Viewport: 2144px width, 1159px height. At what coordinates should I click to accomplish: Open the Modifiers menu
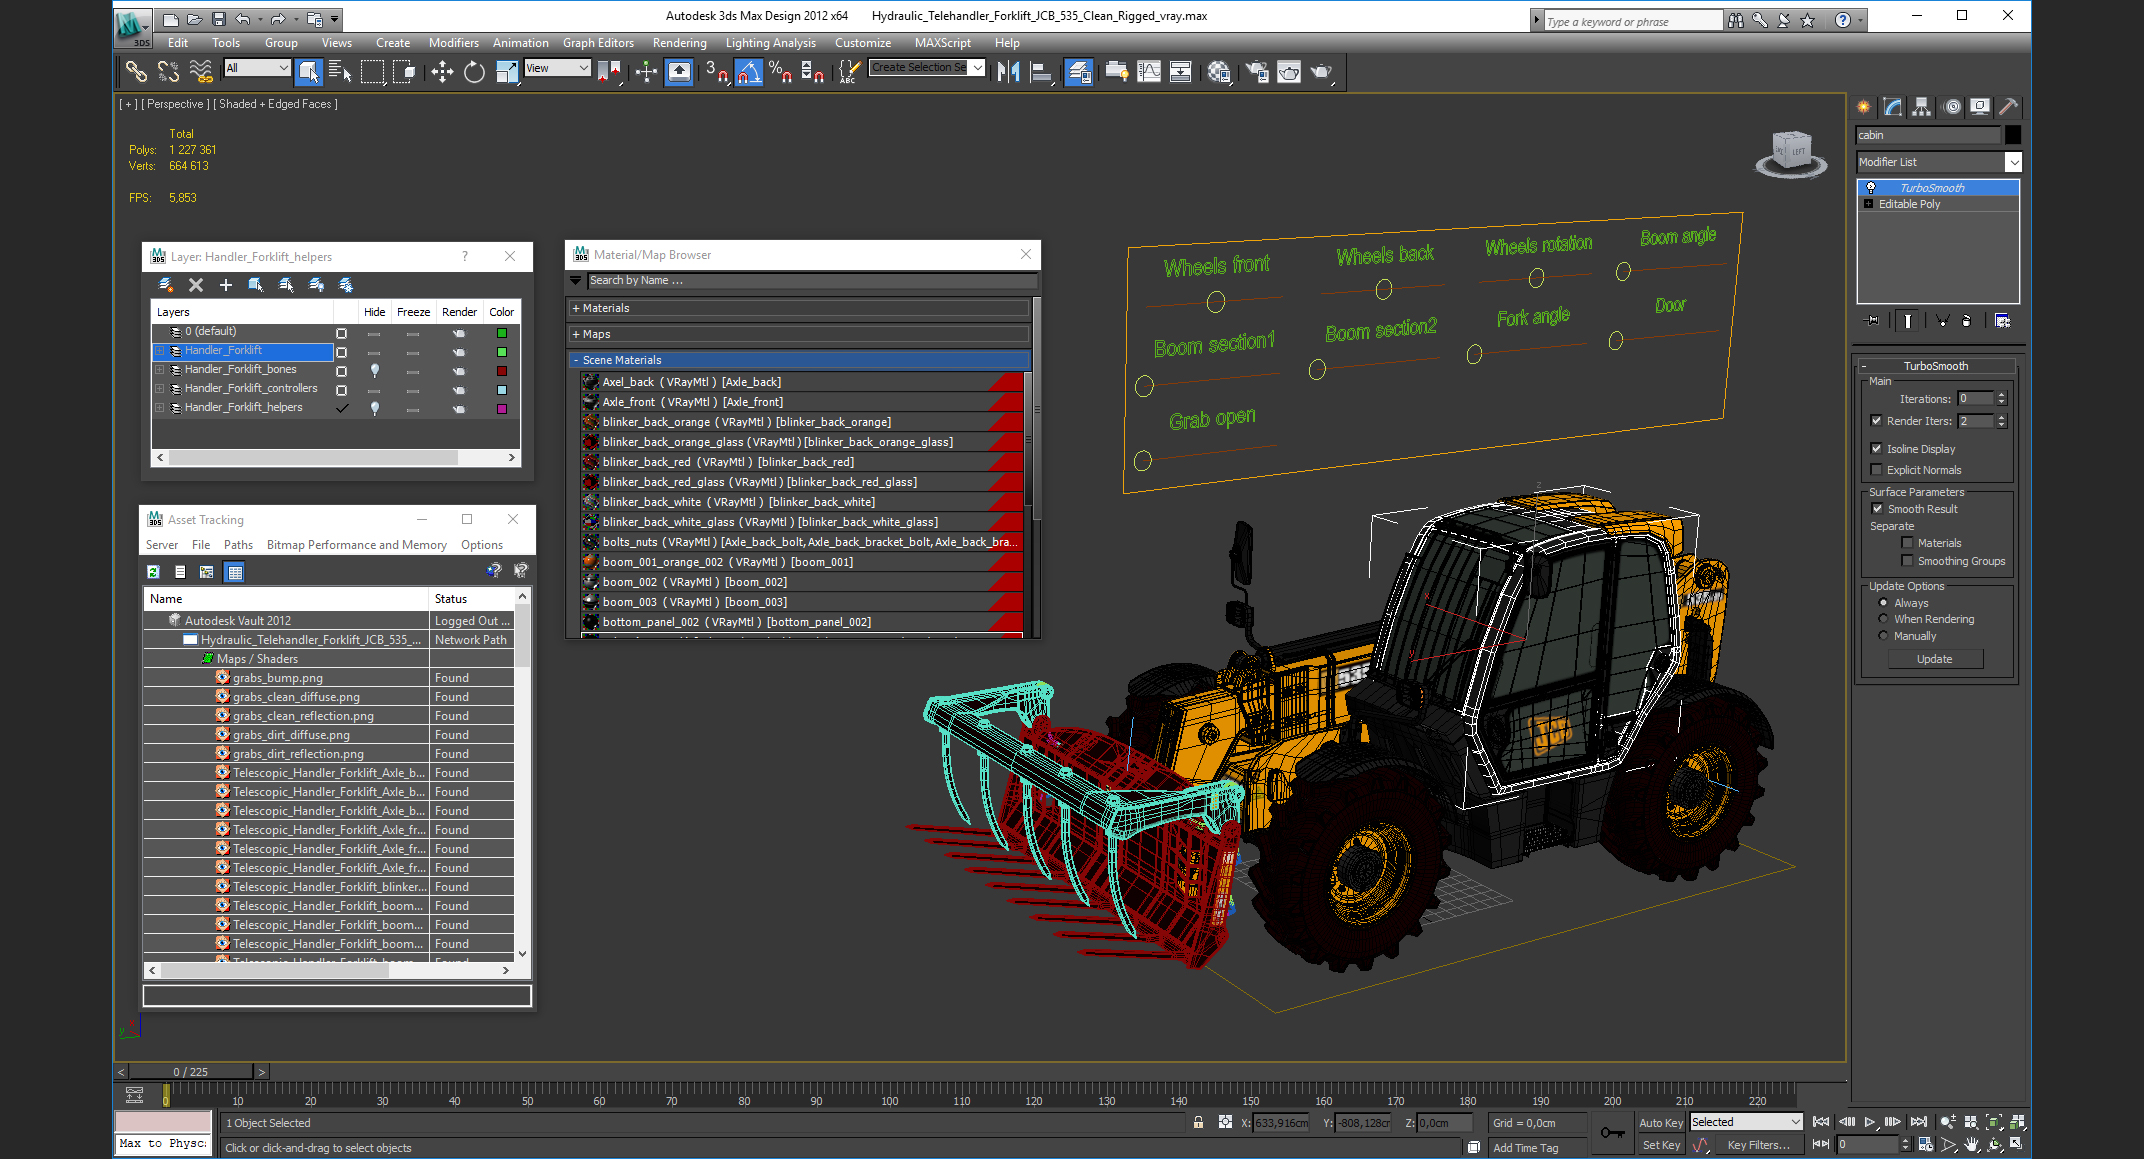coord(453,43)
